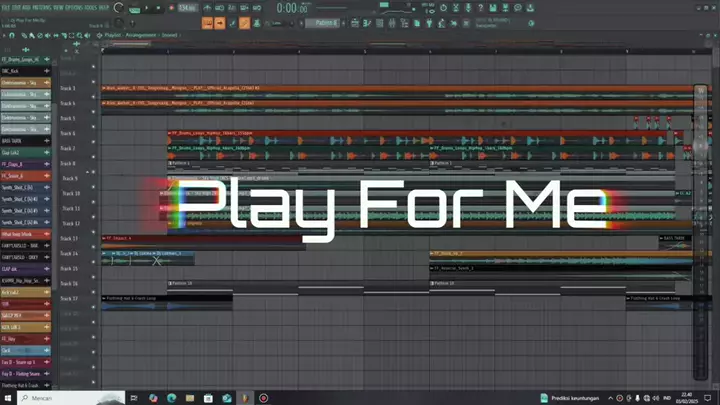
Task: Mute Track 8 using its green switch
Action: 95,163
